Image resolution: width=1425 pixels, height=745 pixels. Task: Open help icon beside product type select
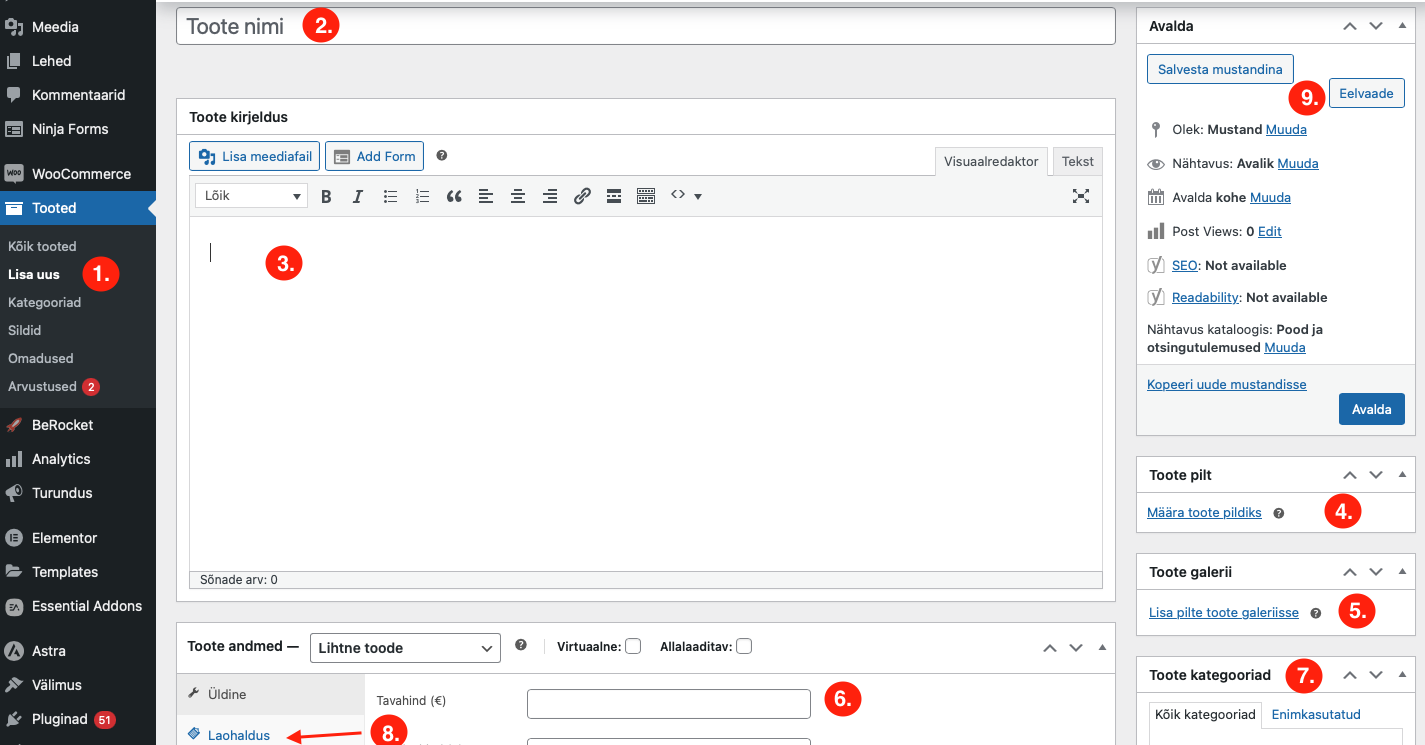[521, 646]
